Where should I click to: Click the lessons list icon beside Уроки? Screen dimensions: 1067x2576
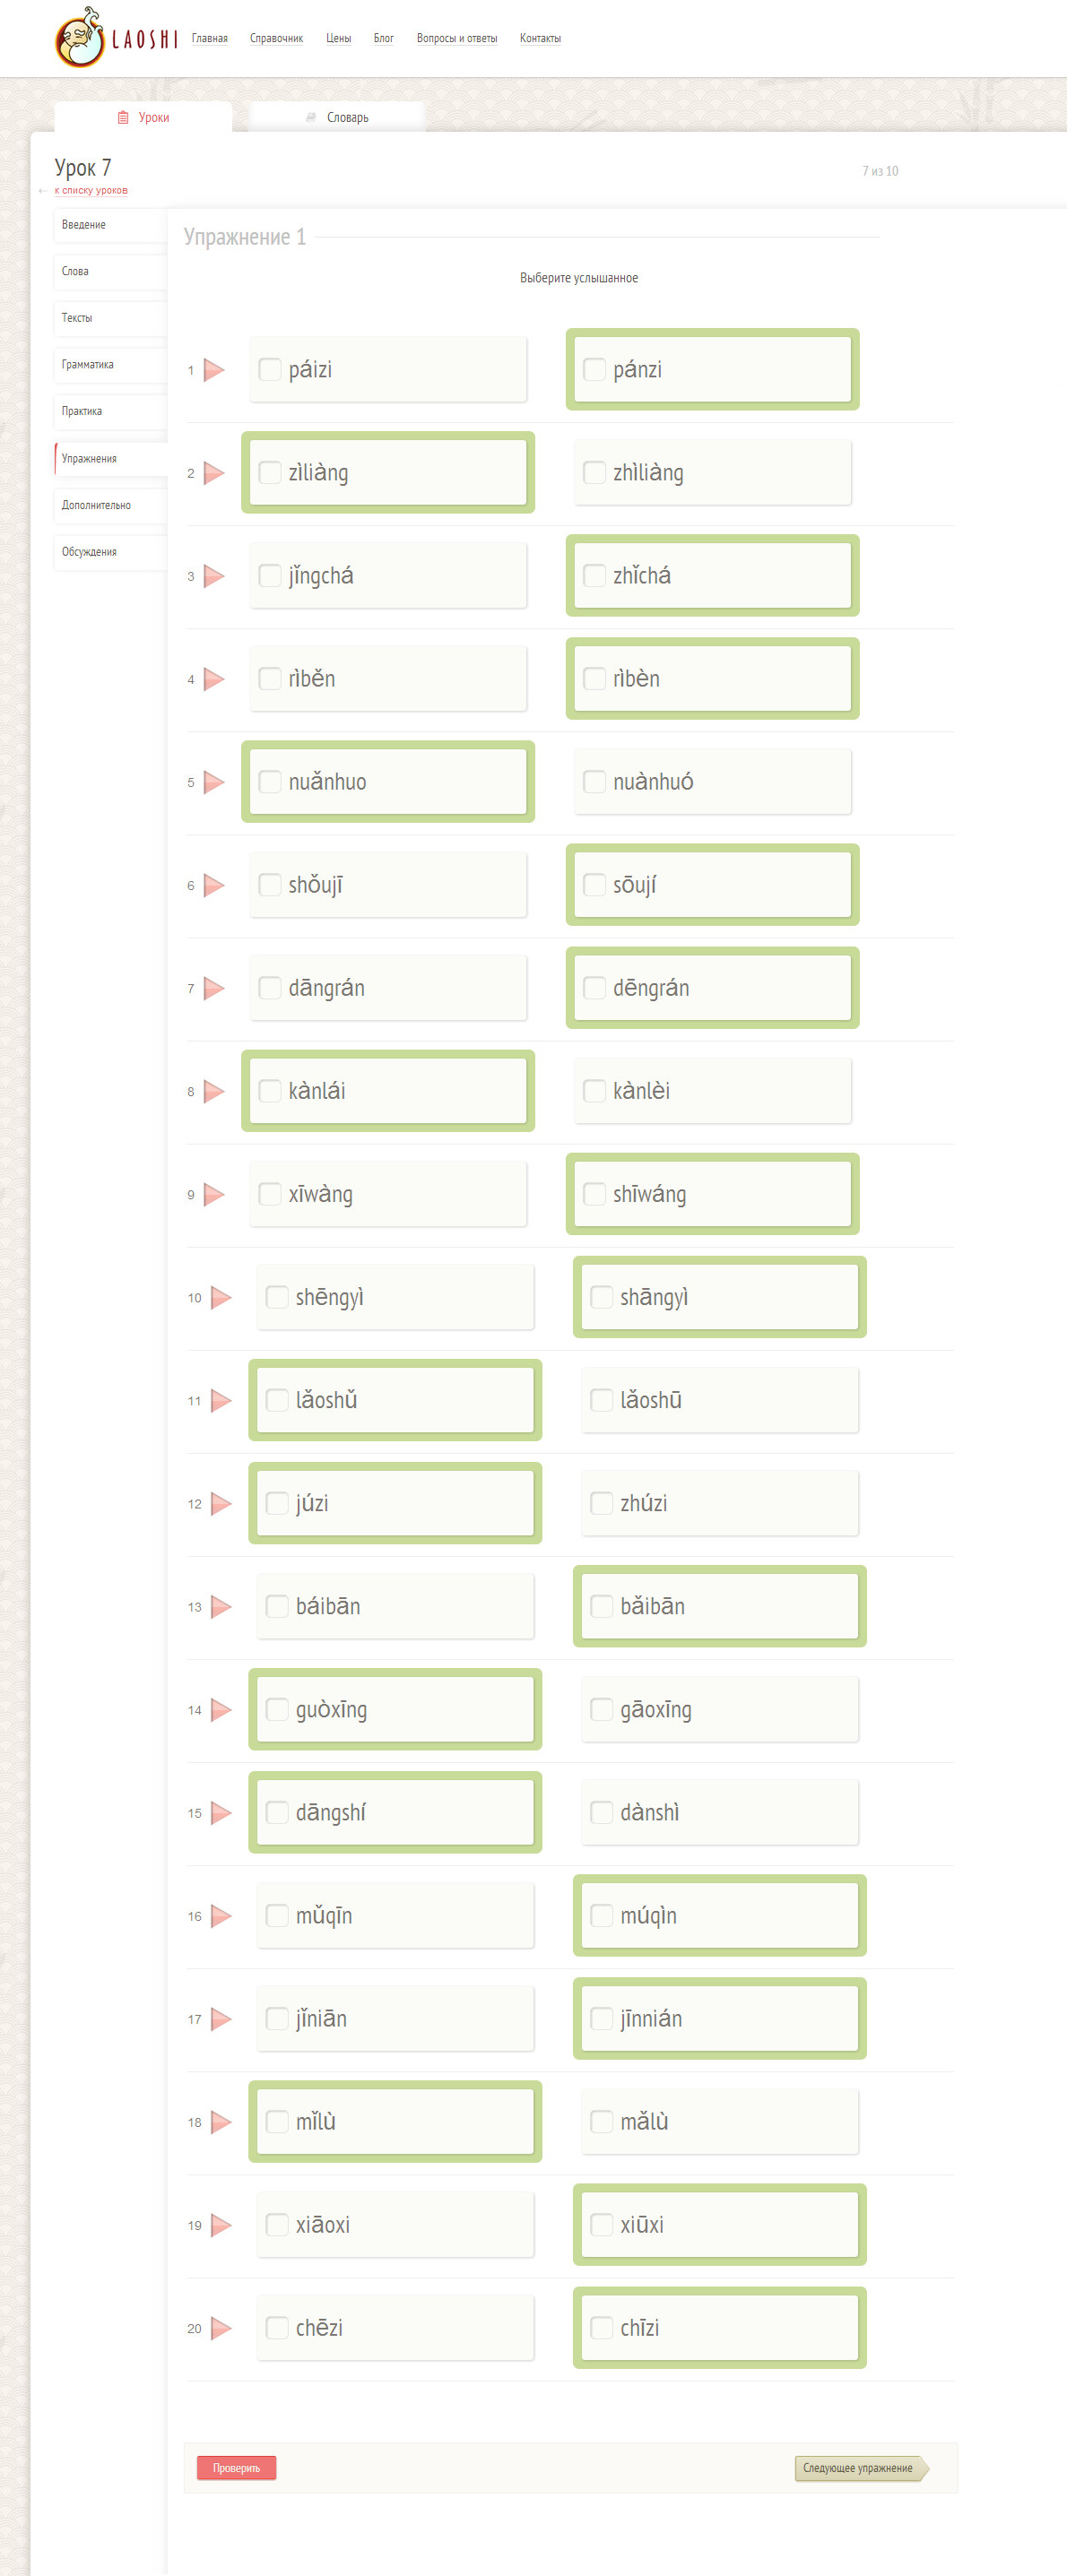[123, 117]
